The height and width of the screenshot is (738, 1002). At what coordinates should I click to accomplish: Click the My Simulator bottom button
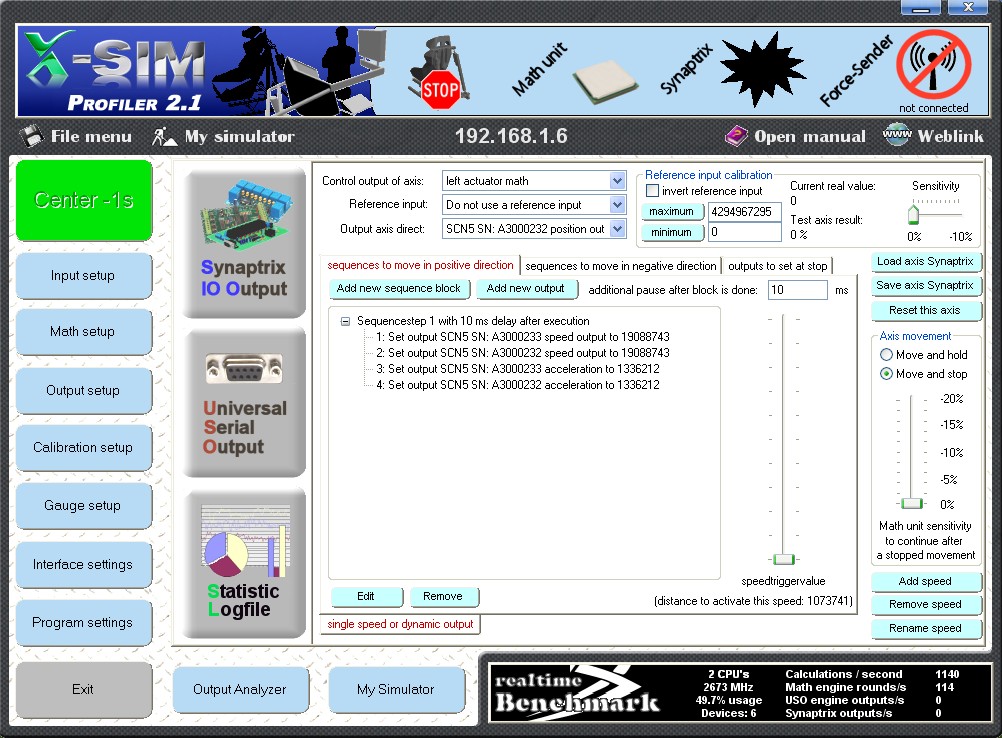[396, 689]
